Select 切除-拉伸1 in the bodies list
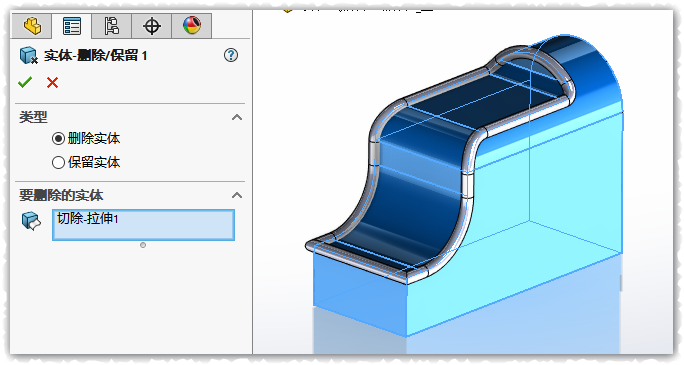The height and width of the screenshot is (365, 684). click(x=88, y=218)
